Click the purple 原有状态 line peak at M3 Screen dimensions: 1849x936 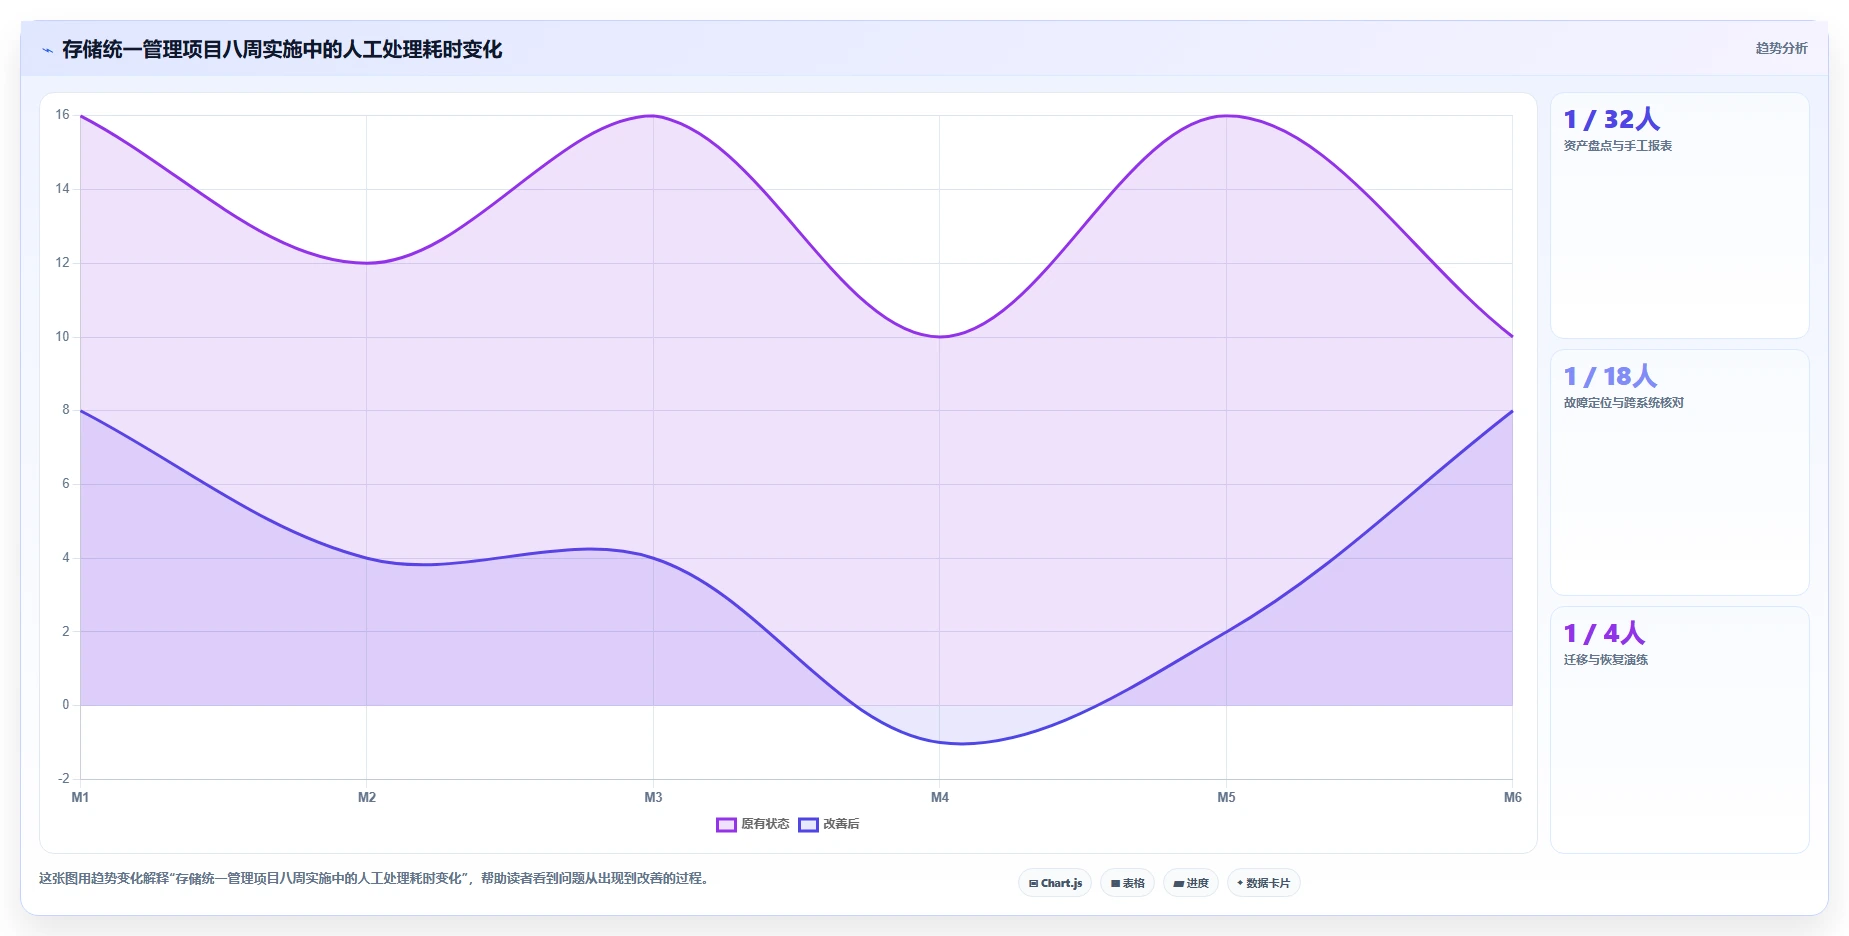653,116
